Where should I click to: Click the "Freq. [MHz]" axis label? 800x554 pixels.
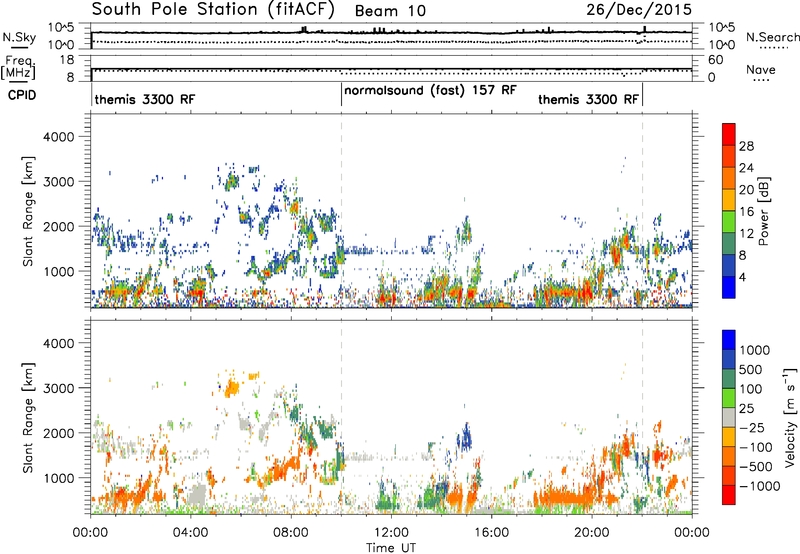tap(18, 67)
